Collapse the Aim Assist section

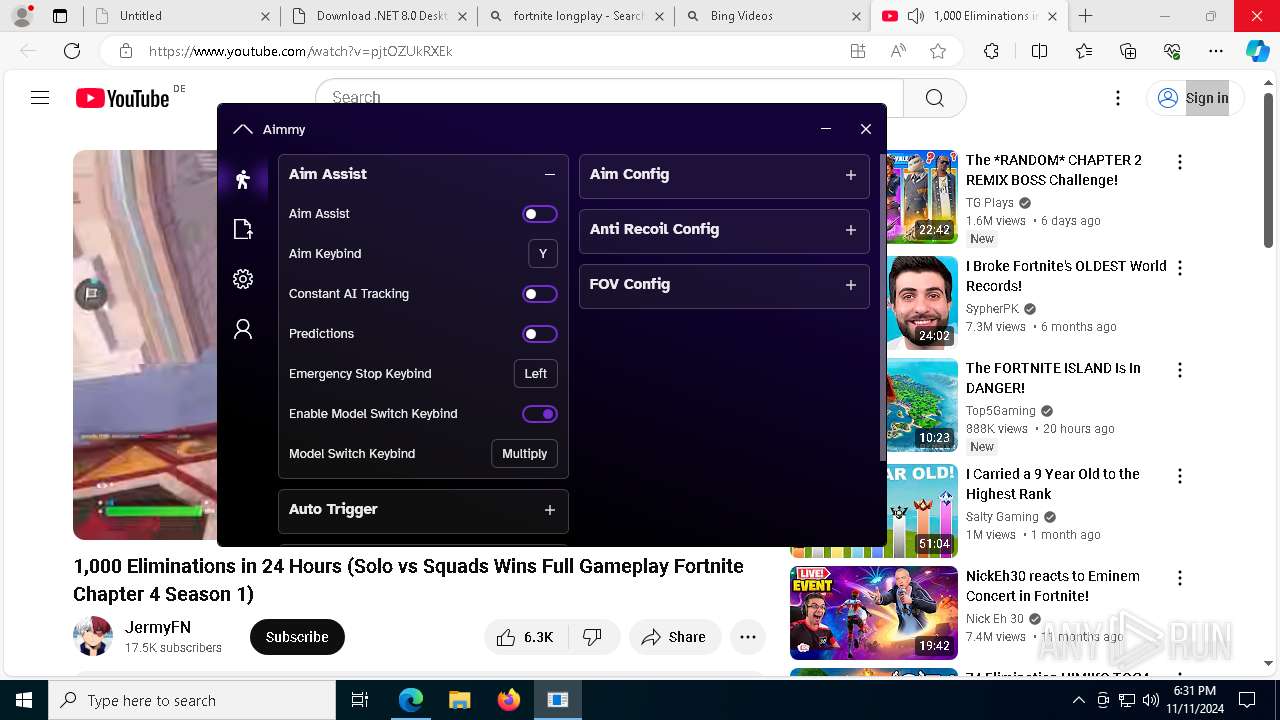click(549, 174)
